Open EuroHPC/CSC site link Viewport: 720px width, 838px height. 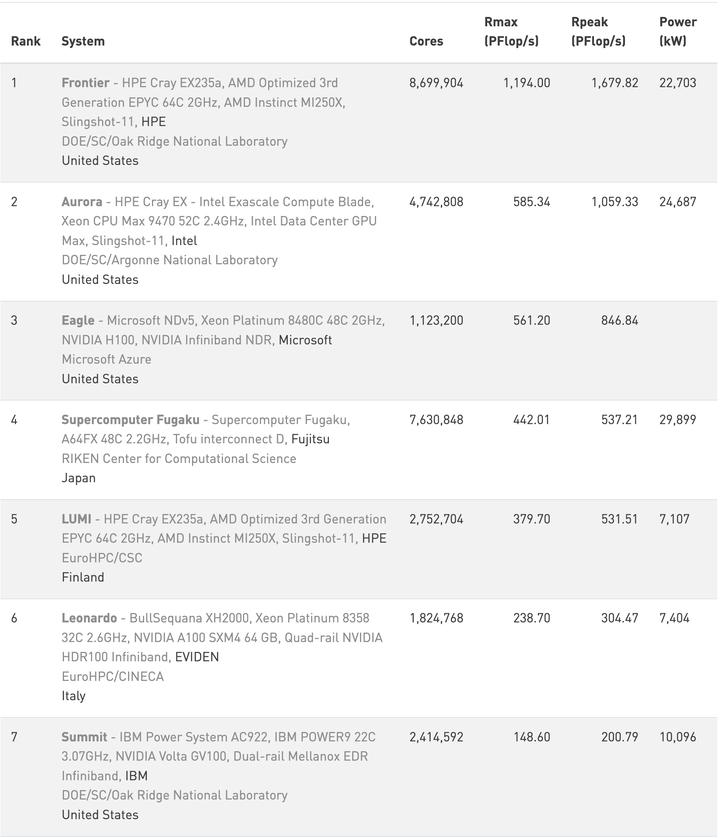click(x=102, y=558)
